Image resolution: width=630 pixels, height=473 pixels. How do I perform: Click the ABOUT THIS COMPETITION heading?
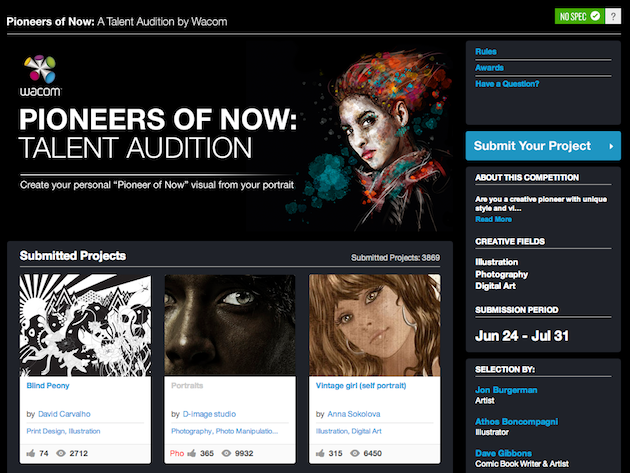[527, 178]
